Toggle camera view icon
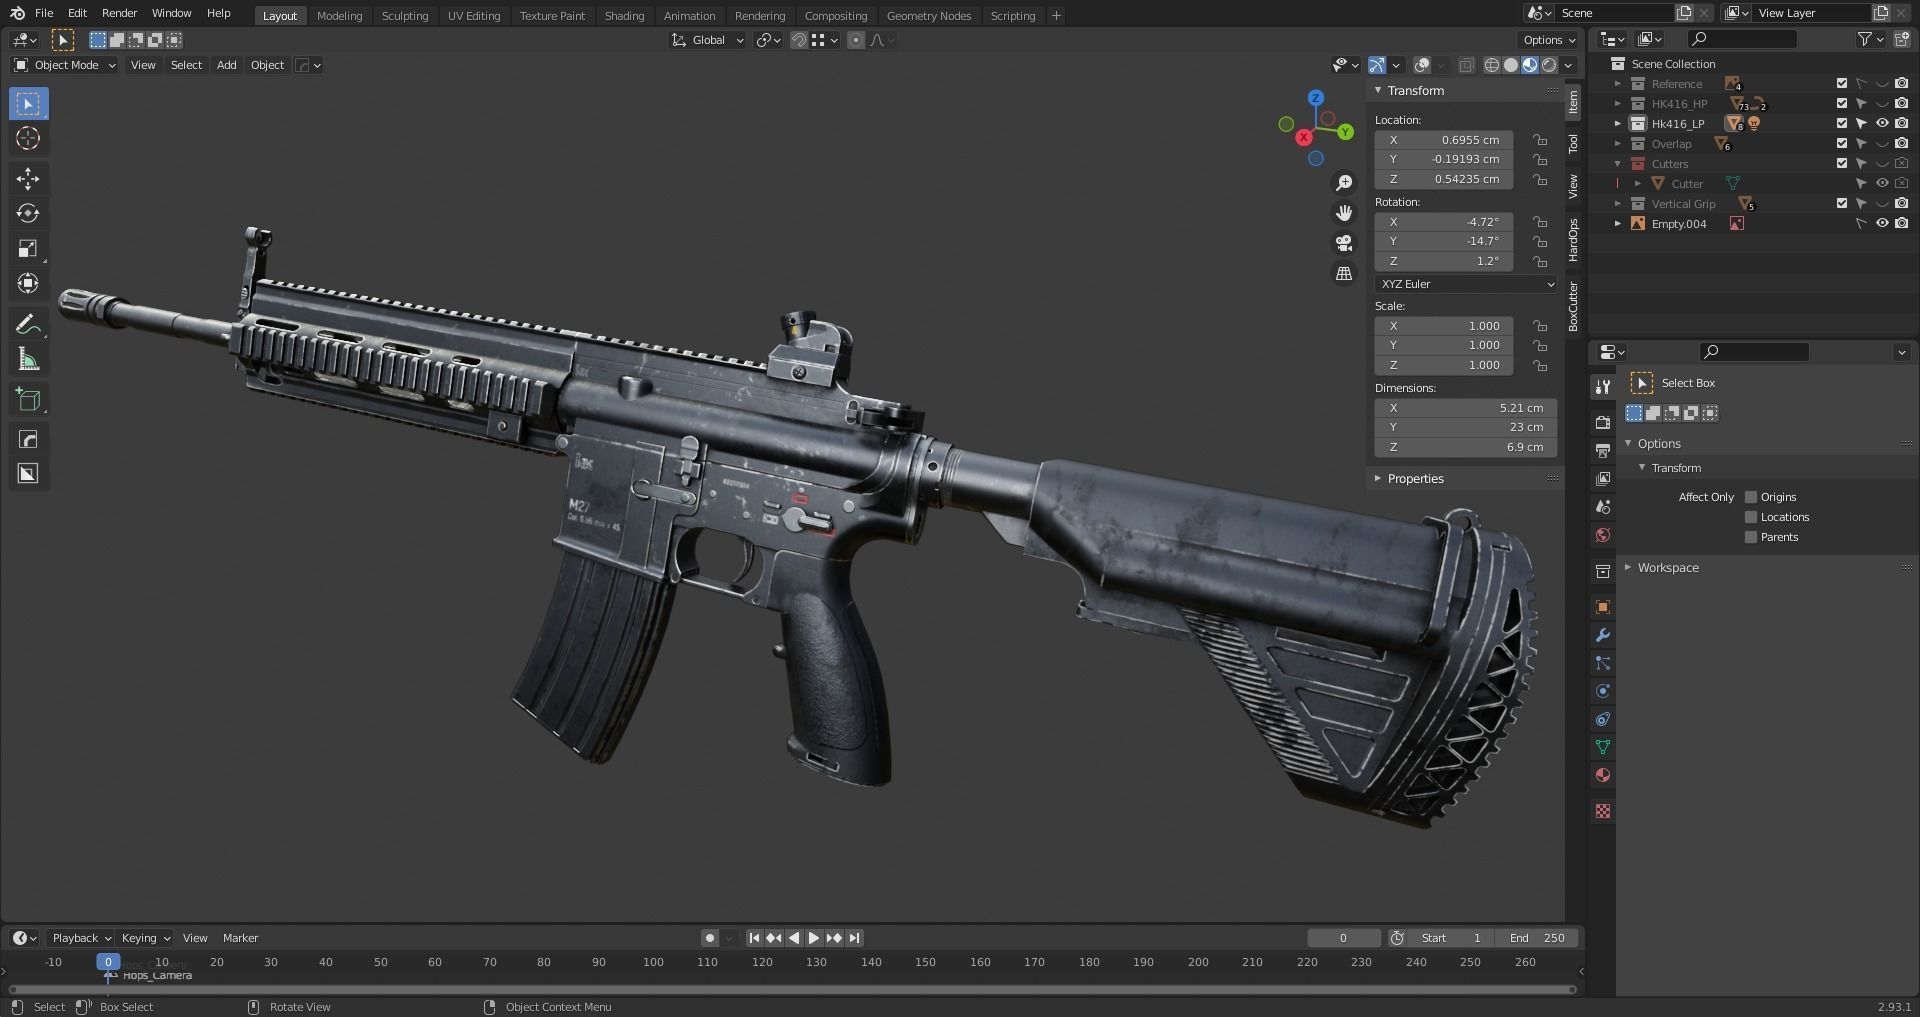The image size is (1920, 1017). click(x=1344, y=243)
